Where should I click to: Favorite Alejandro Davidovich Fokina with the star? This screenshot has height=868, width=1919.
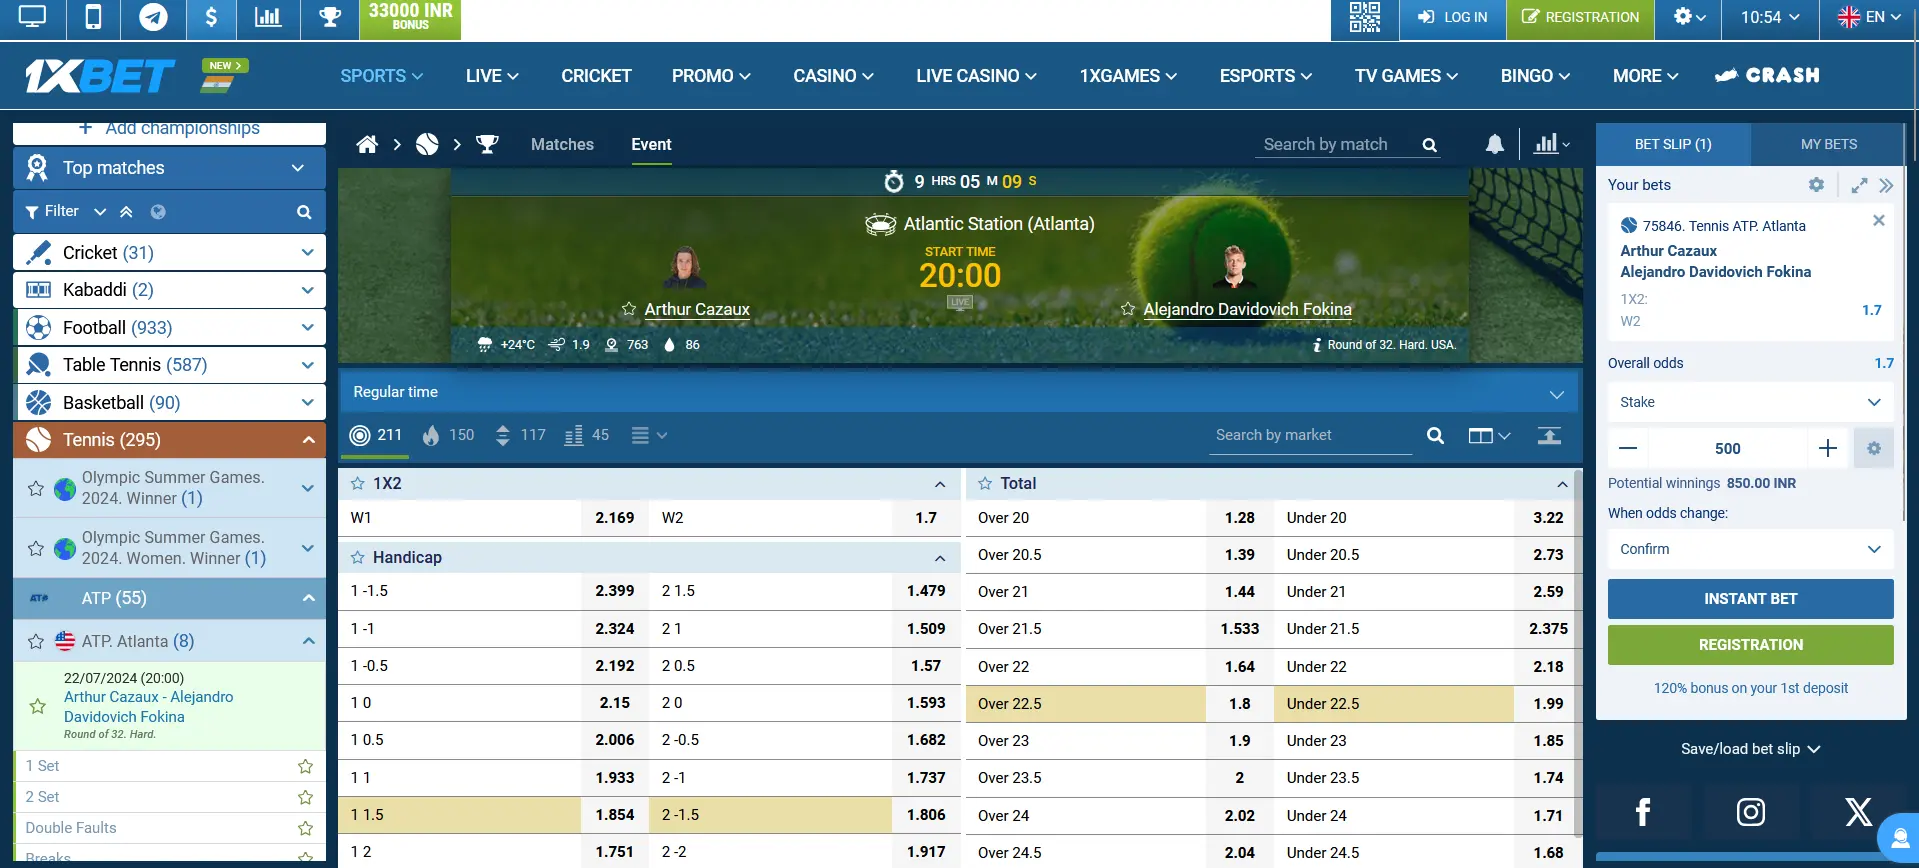(1128, 309)
